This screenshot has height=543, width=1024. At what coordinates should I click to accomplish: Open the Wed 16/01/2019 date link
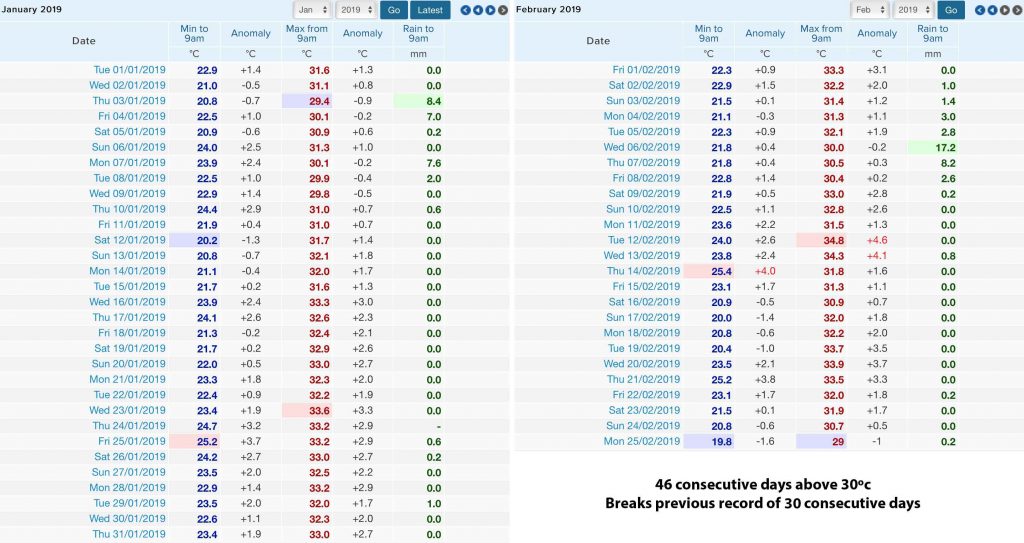127,302
